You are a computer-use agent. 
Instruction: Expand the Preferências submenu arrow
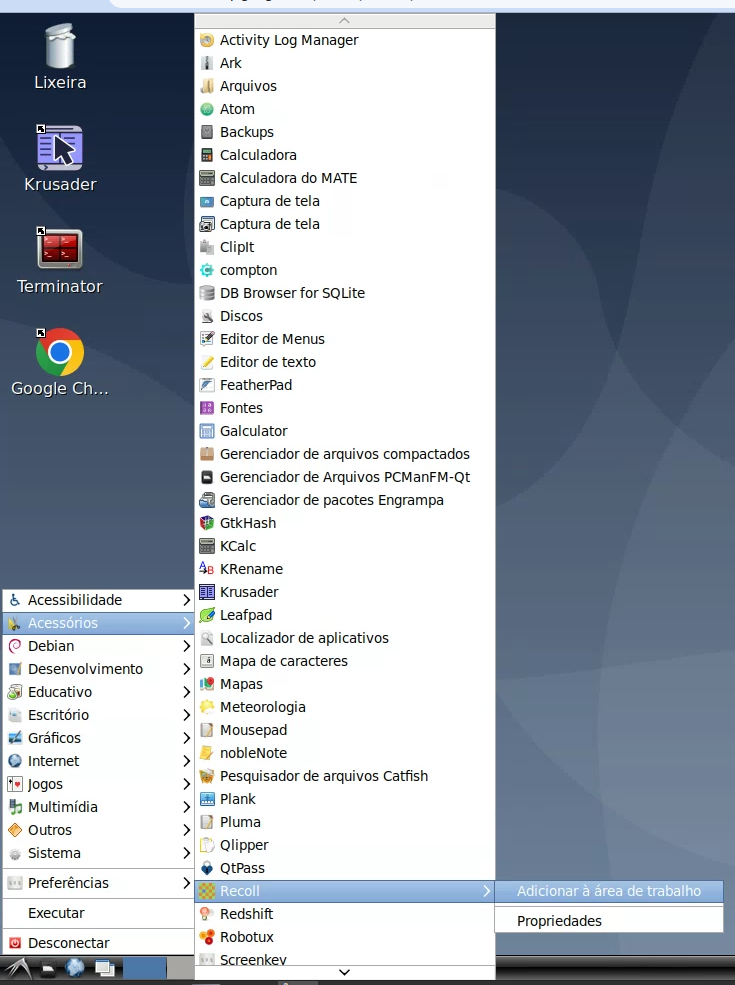(x=186, y=883)
